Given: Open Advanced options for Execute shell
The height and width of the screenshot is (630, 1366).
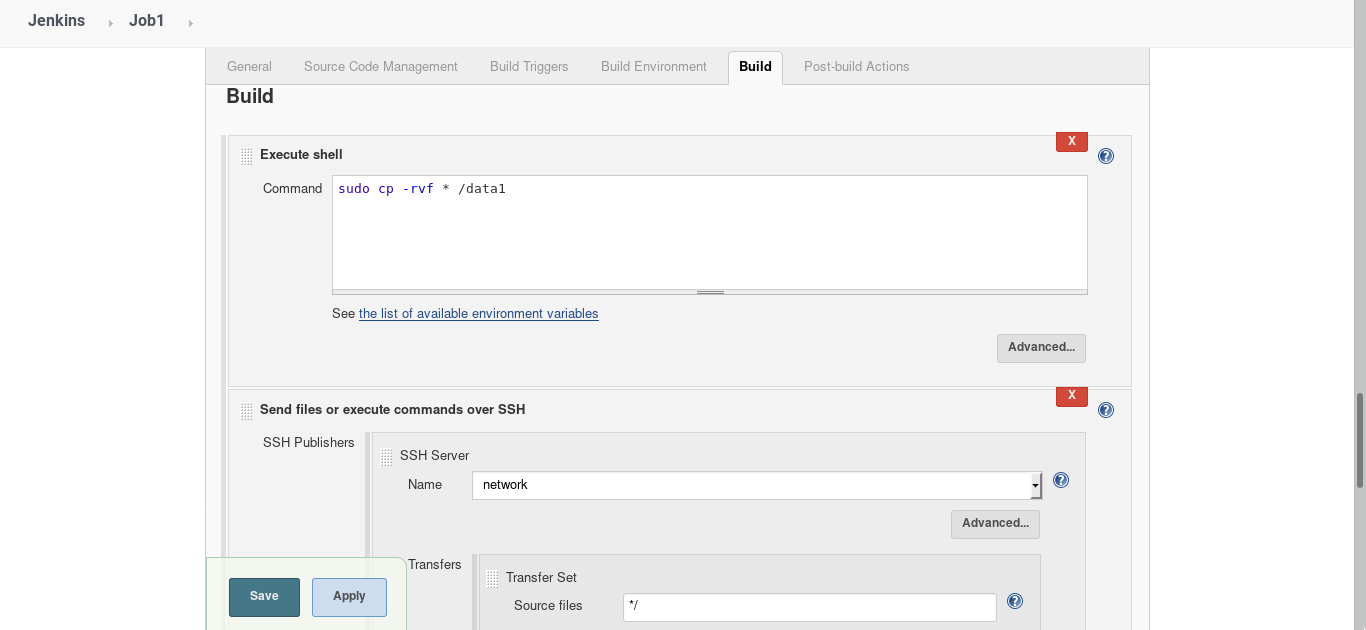Looking at the screenshot, I should click(1041, 348).
